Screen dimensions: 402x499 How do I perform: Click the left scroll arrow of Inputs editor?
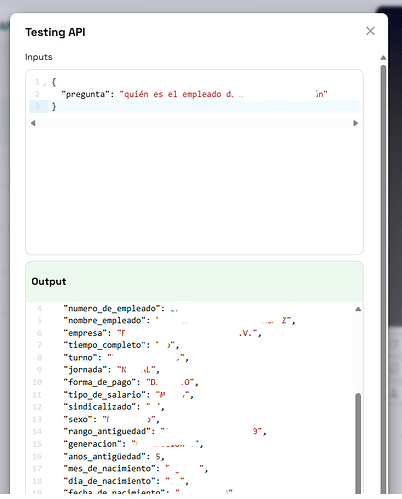click(33, 123)
